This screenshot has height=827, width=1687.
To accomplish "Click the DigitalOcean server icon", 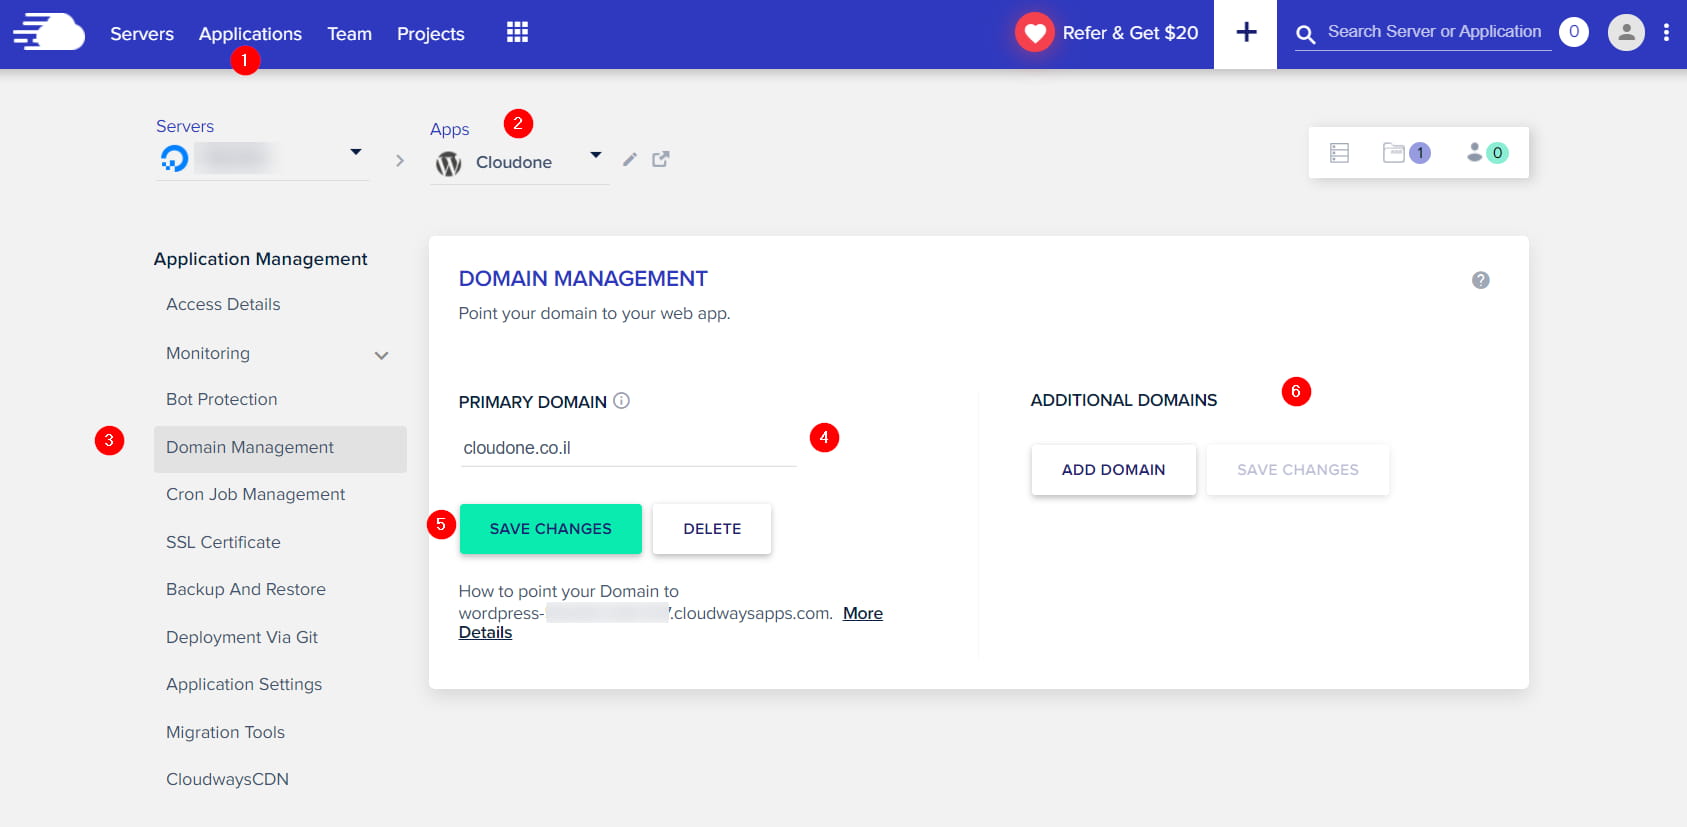I will click(174, 158).
